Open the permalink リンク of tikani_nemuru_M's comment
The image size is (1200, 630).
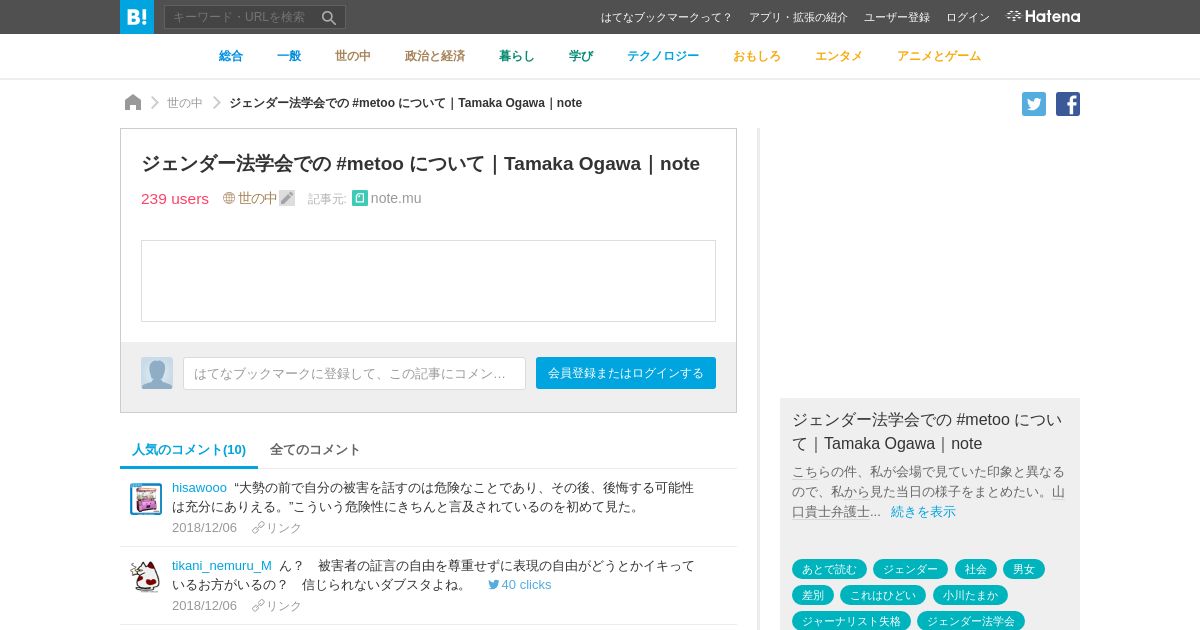click(277, 606)
